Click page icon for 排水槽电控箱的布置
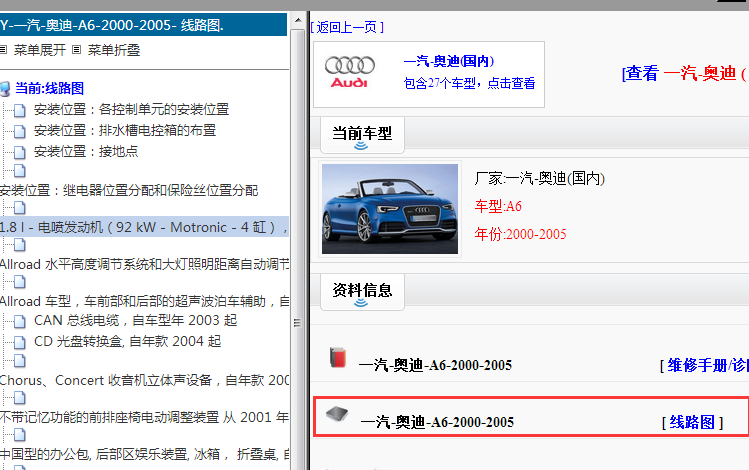Image resolution: width=749 pixels, height=470 pixels. coord(20,131)
